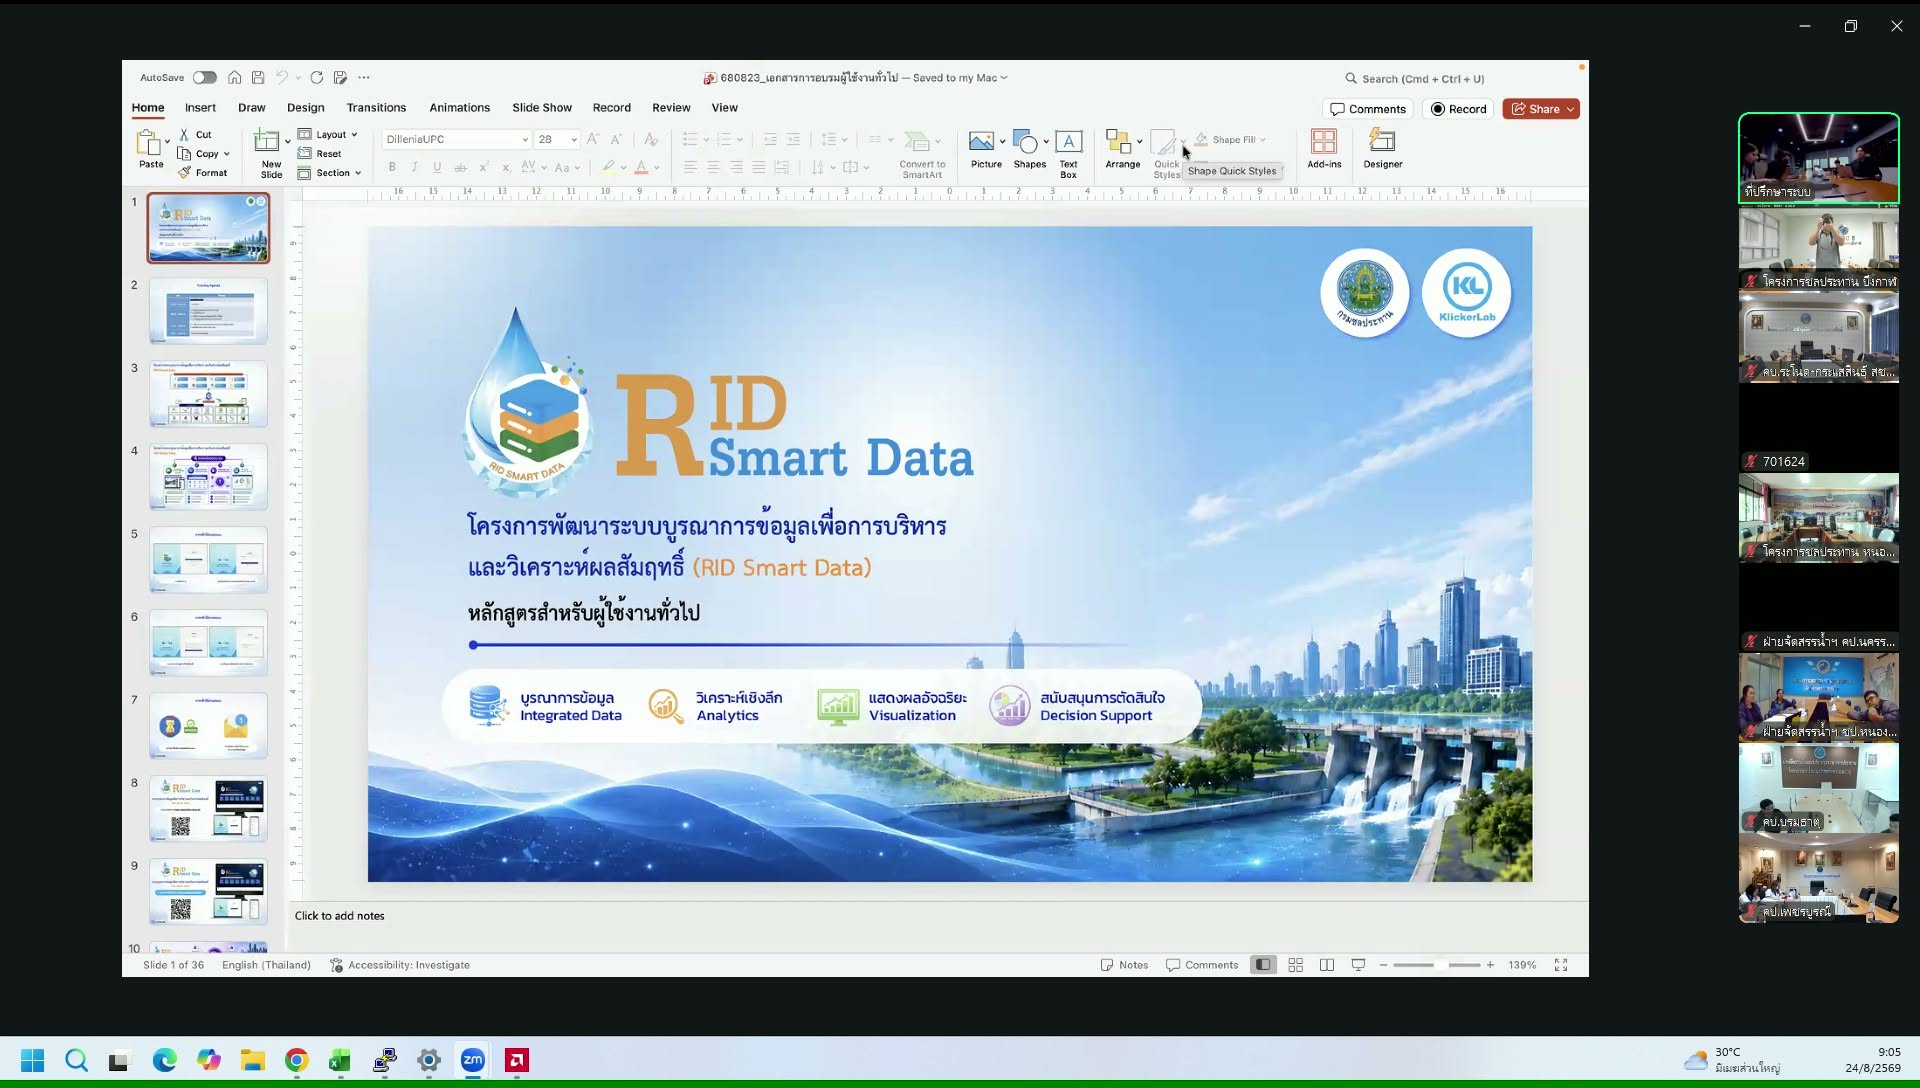The height and width of the screenshot is (1088, 1920).
Task: Toggle justify text alignment
Action: tap(759, 167)
